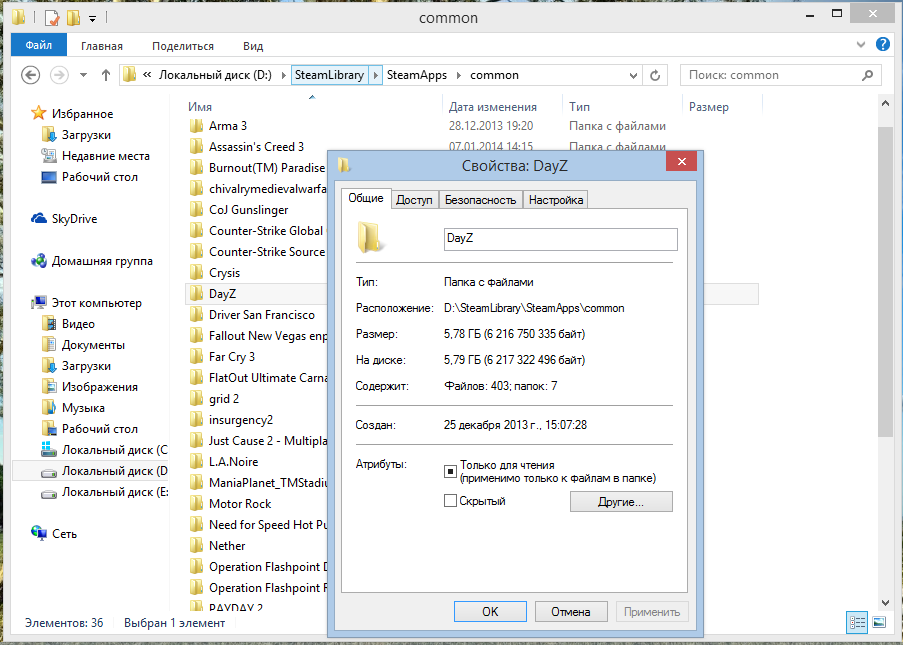Open the recent locations dropdown arrow
The height and width of the screenshot is (645, 903).
pos(84,75)
